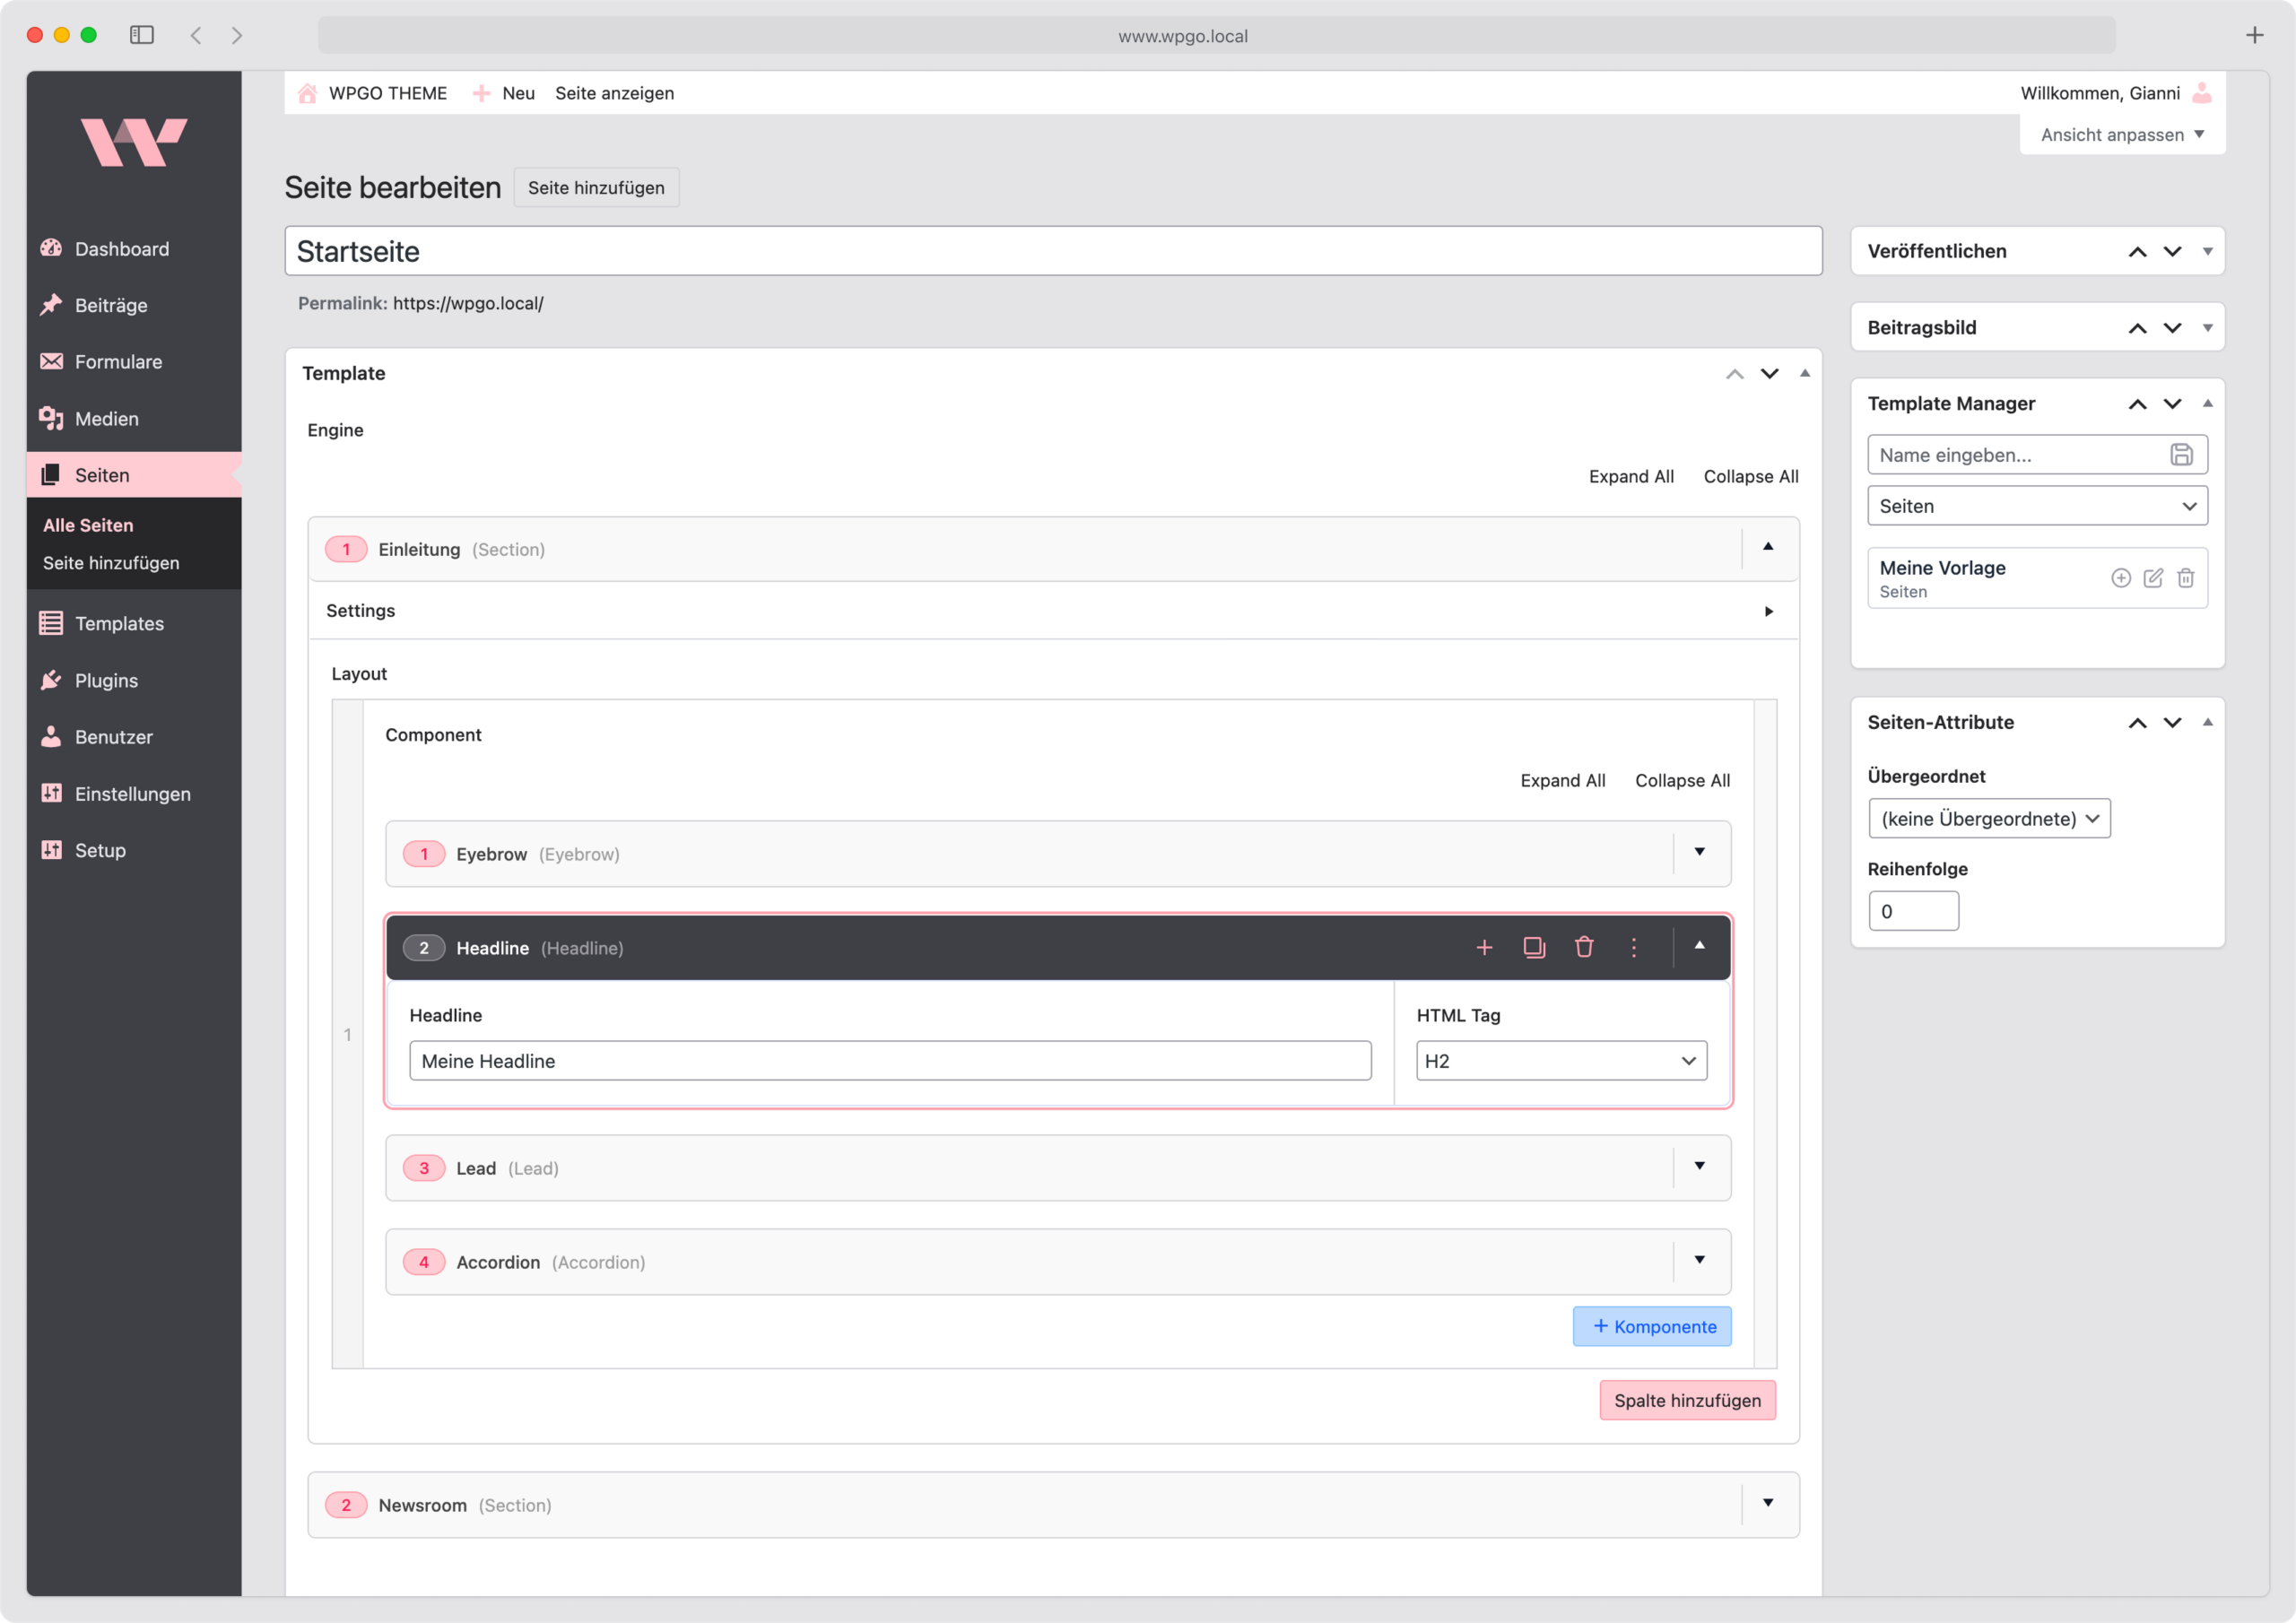The image size is (2296, 1623).
Task: Open the HTML Tag dropdown showing H2
Action: coord(1561,1060)
